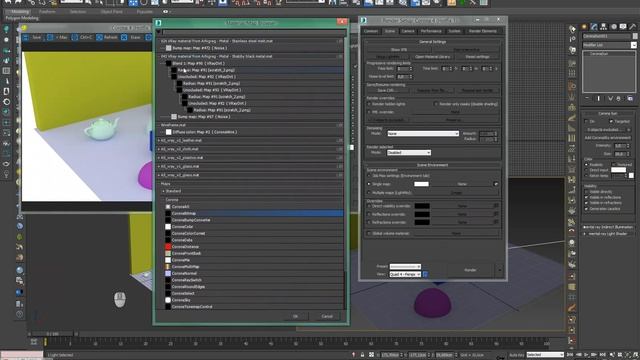
Task: Collapse the Standard maps group
Action: click(164, 191)
